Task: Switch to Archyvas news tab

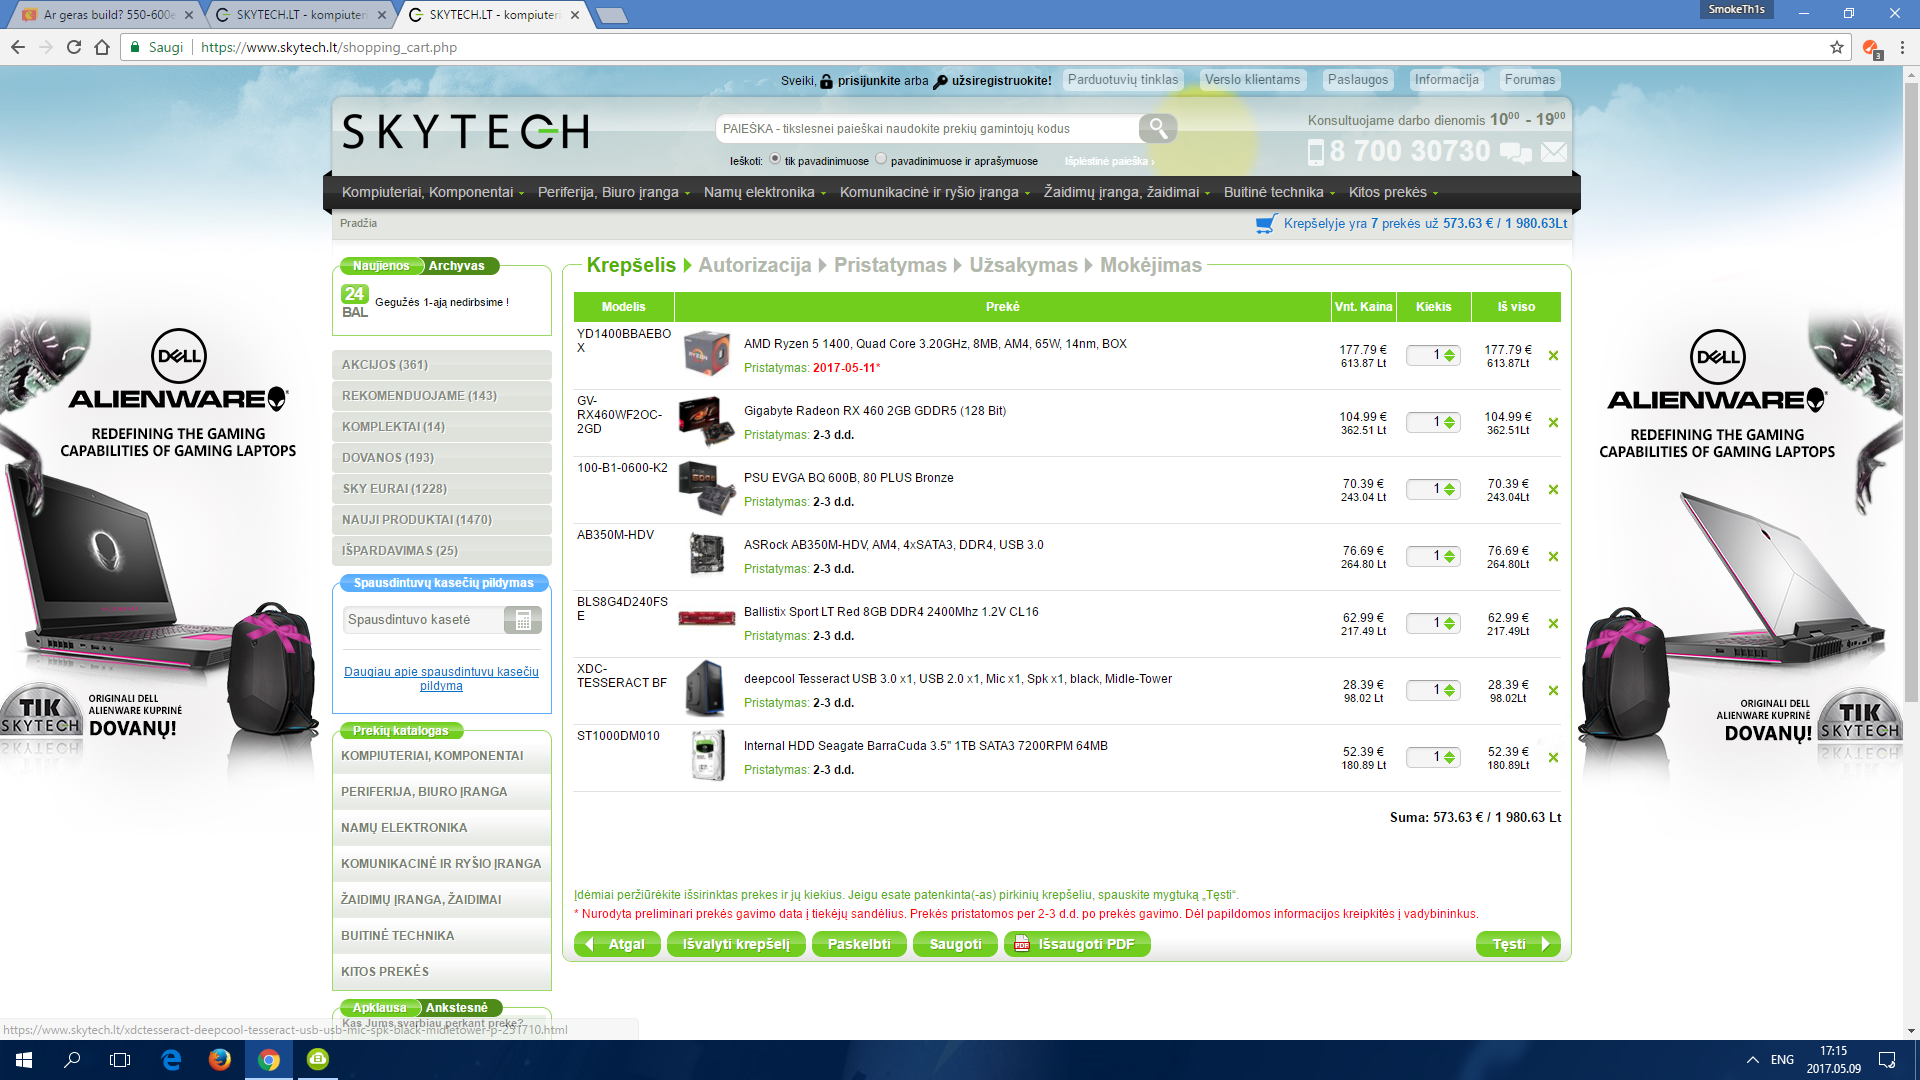Action: 456,266
